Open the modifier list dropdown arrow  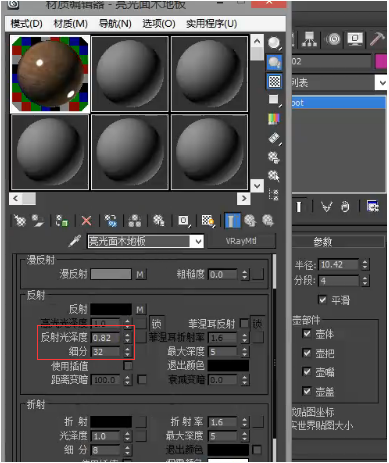tap(382, 82)
